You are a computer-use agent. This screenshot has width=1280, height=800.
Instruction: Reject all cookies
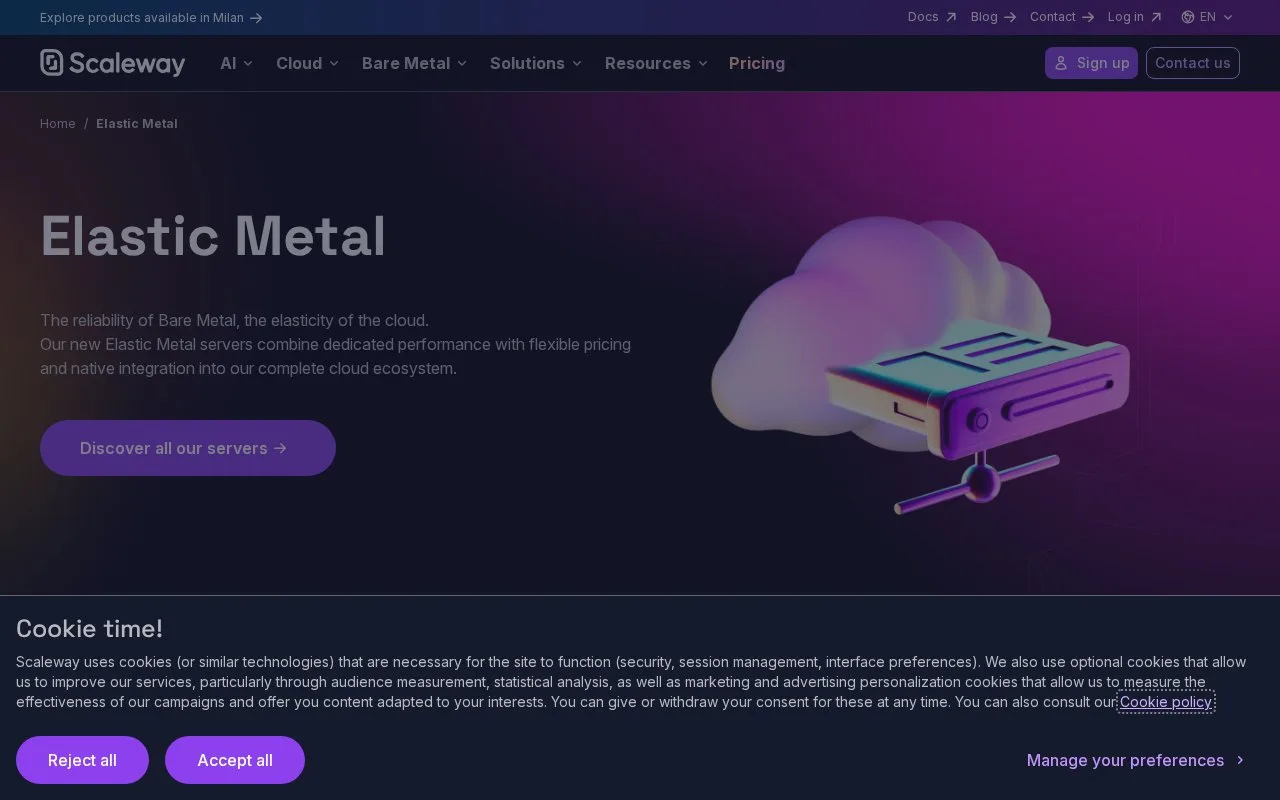(x=82, y=760)
